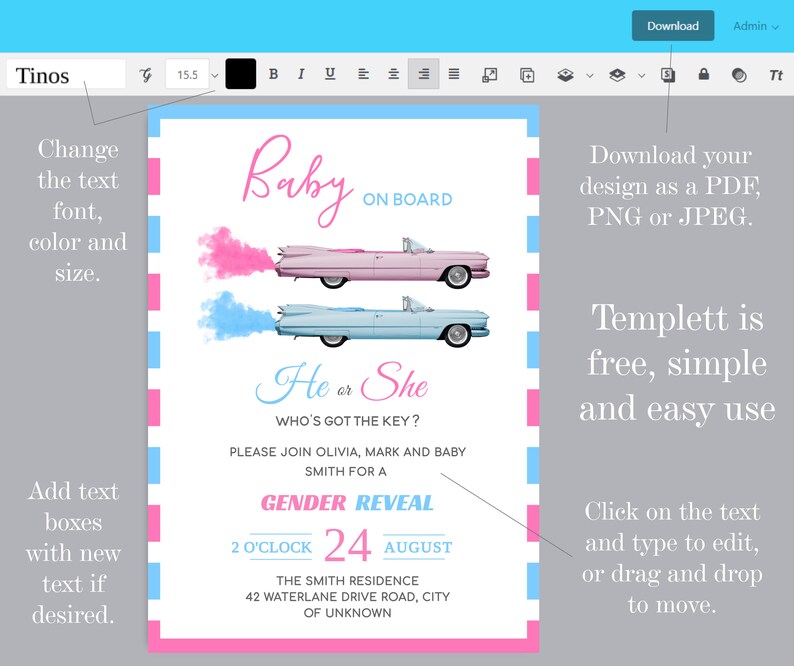Open the opacity transparency control
The image size is (794, 666).
[x=739, y=75]
